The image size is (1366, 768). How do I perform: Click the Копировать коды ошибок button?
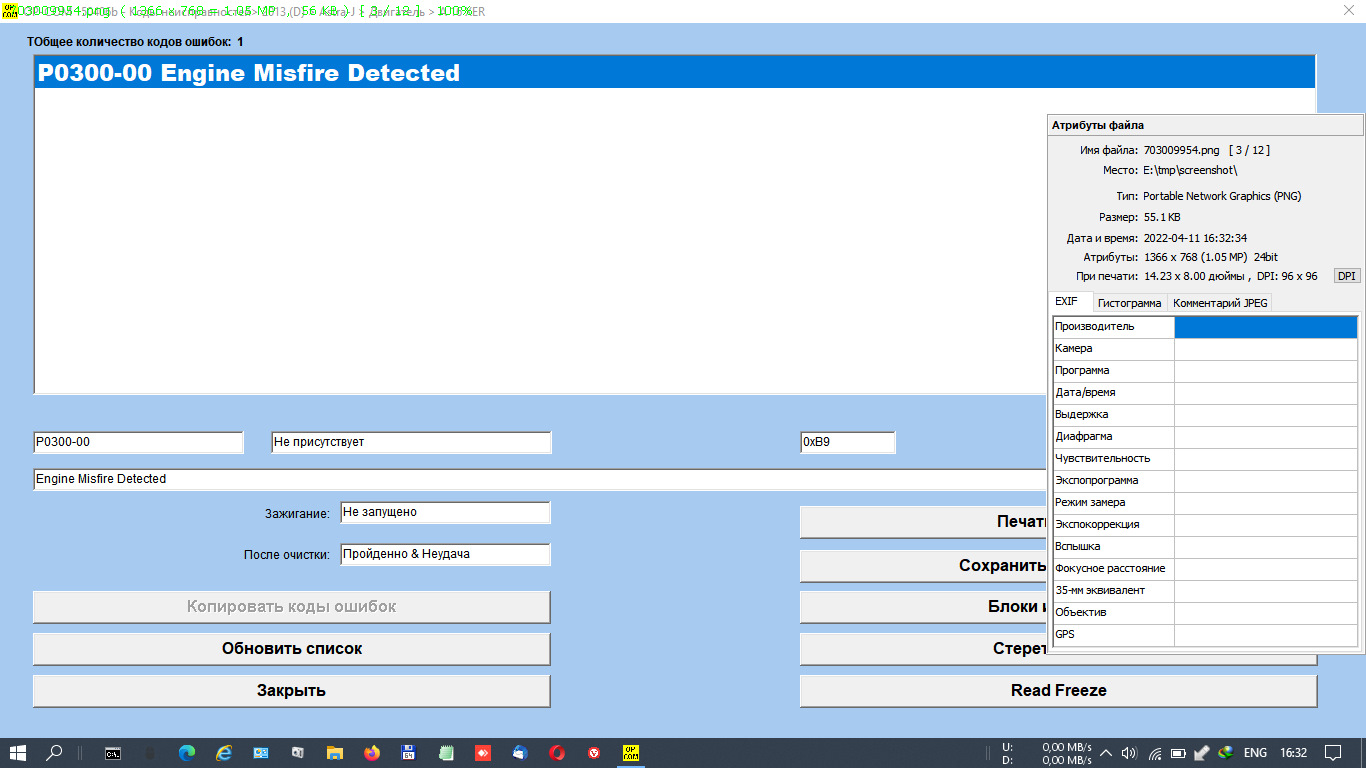click(x=292, y=607)
